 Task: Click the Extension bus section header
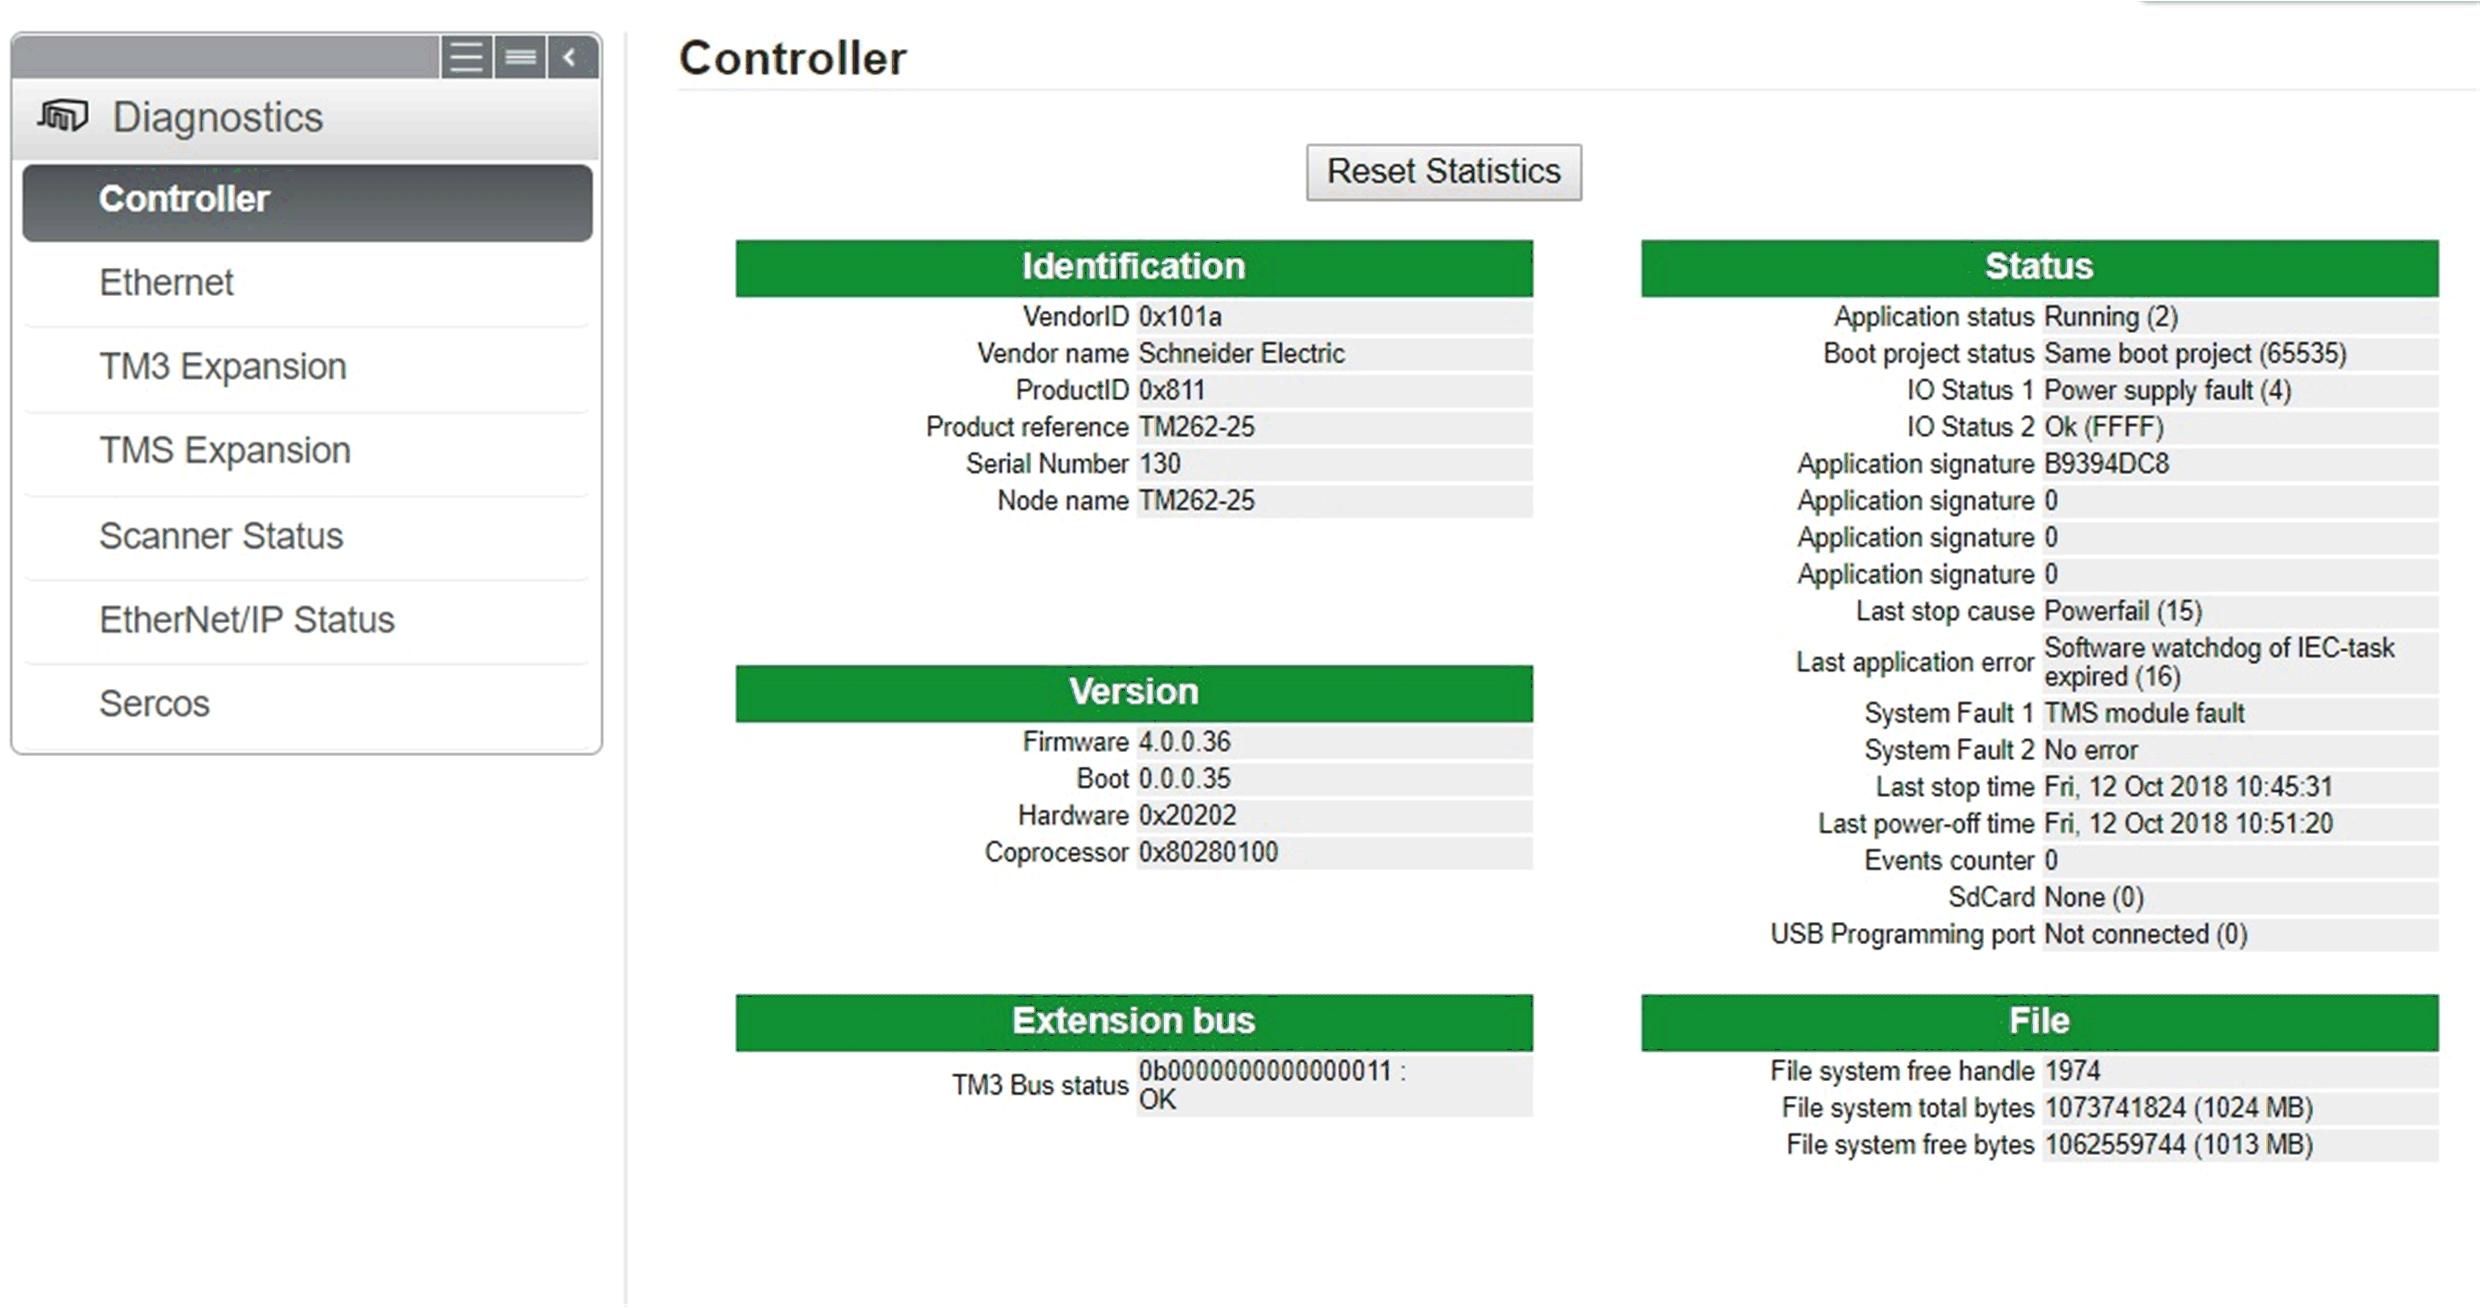[x=1133, y=1021]
